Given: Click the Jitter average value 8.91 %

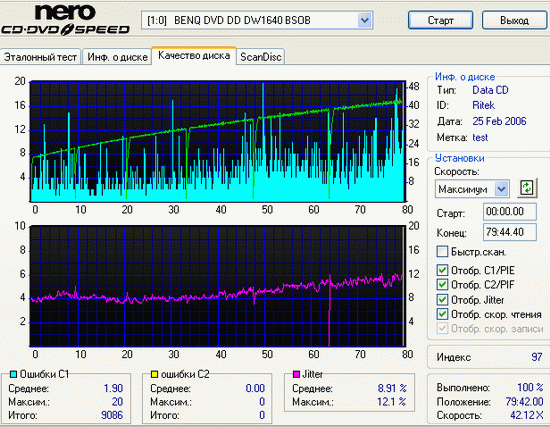Looking at the screenshot, I should click(x=392, y=388).
